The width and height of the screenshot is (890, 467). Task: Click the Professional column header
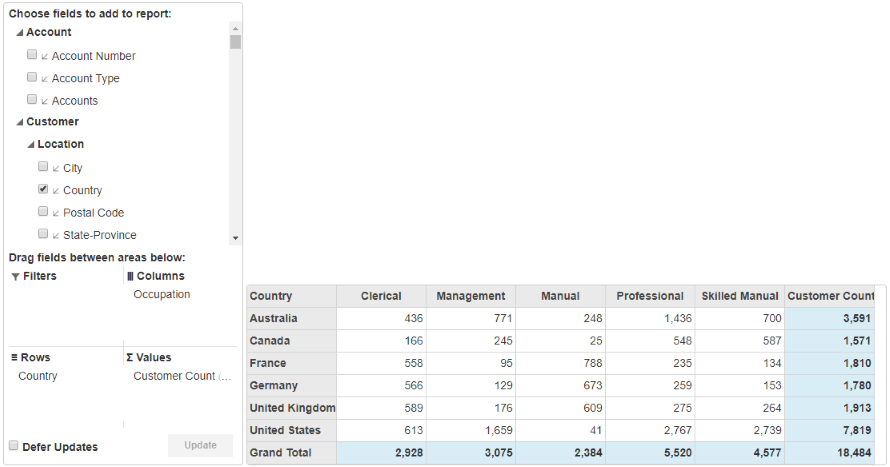click(x=650, y=296)
